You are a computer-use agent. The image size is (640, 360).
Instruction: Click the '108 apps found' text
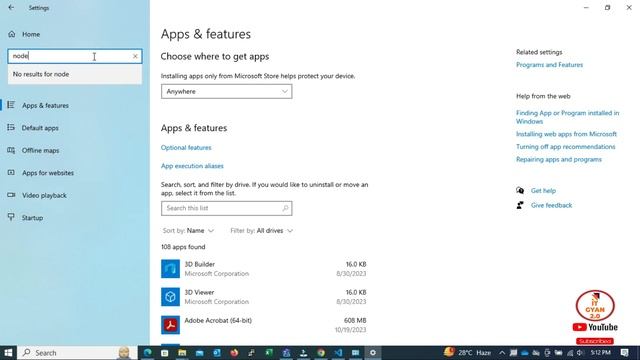[x=183, y=247]
